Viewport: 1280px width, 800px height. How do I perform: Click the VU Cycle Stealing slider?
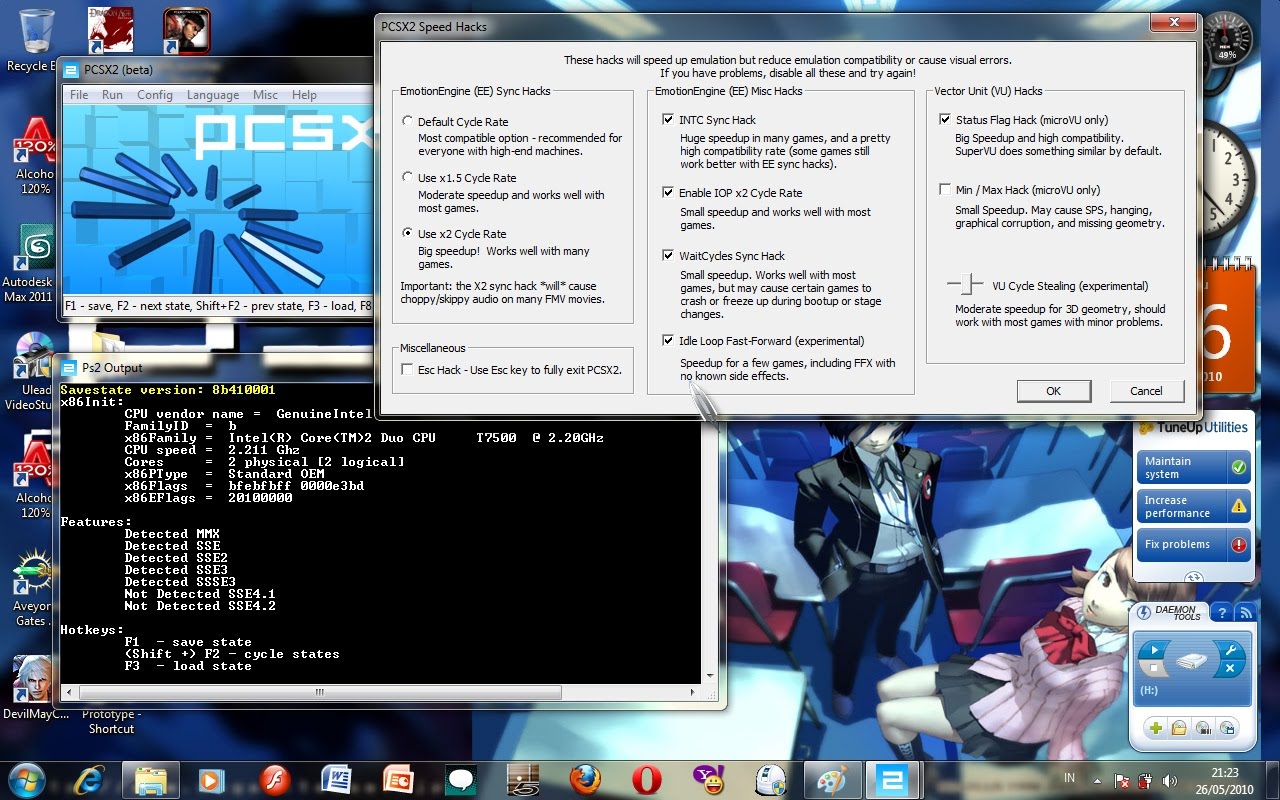(965, 285)
